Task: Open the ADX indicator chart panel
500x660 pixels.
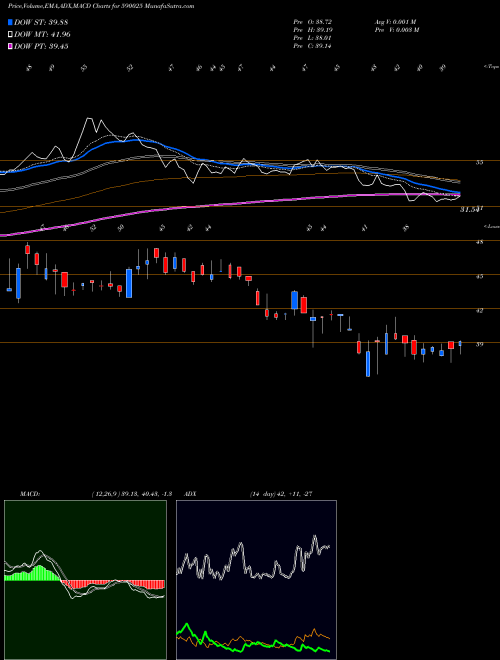Action: point(256,580)
